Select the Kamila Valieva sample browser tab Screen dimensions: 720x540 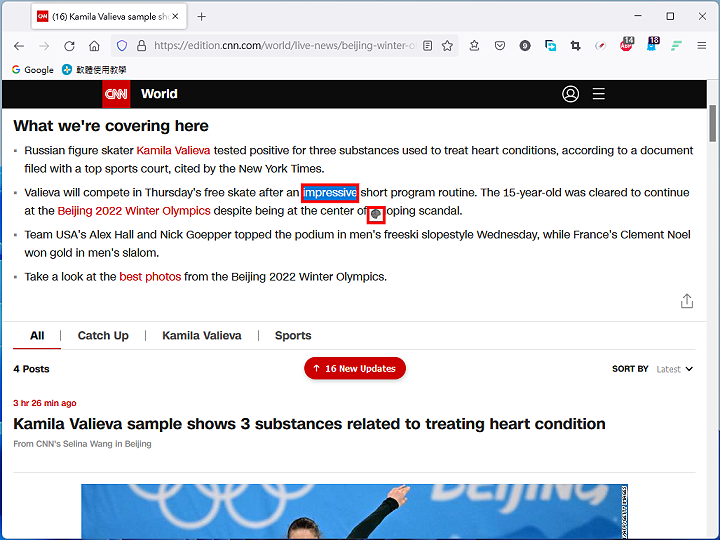point(109,17)
